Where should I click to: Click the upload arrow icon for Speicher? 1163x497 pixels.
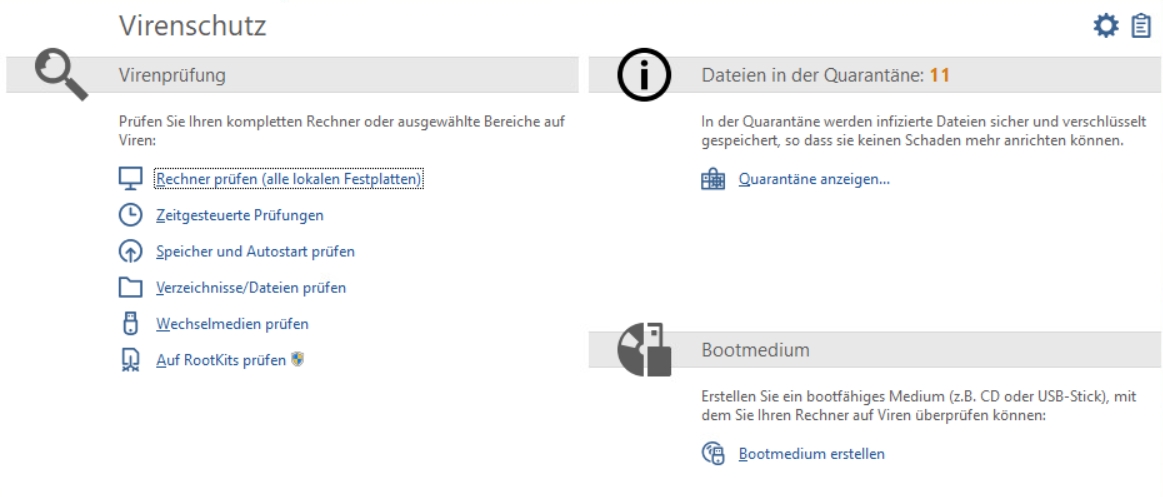(130, 251)
